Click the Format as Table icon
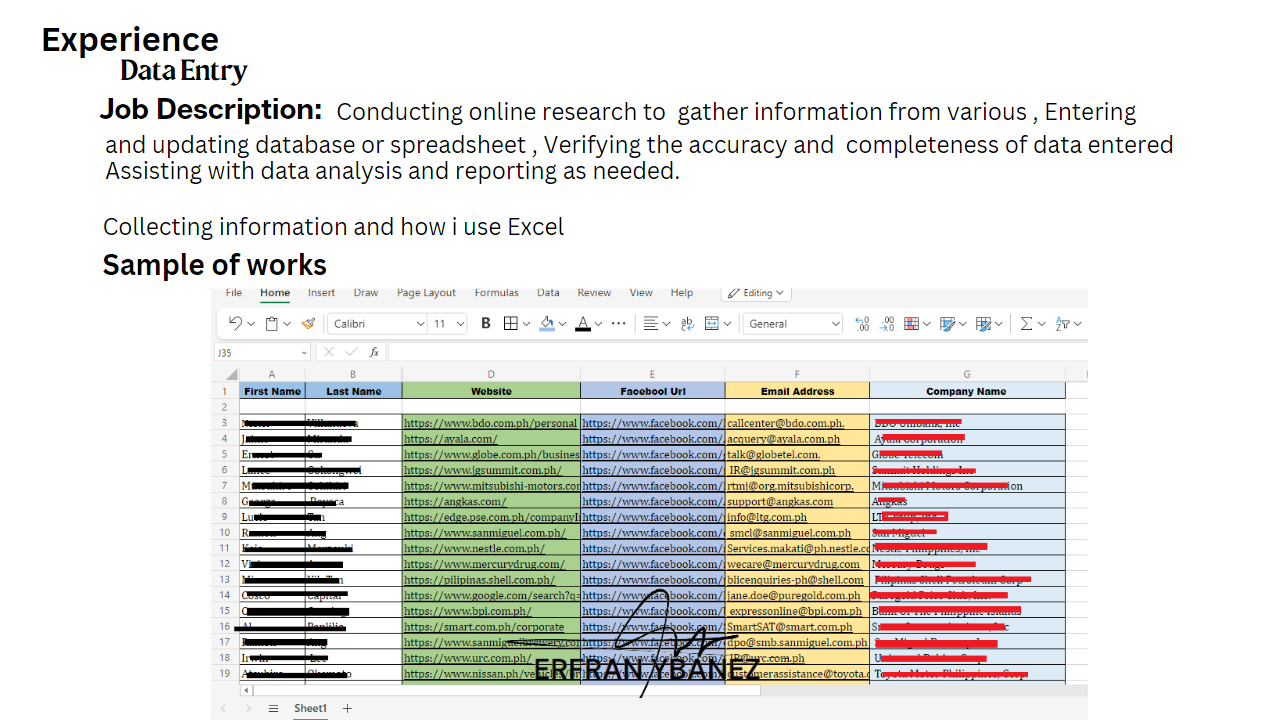This screenshot has width=1280, height=720. (x=947, y=323)
